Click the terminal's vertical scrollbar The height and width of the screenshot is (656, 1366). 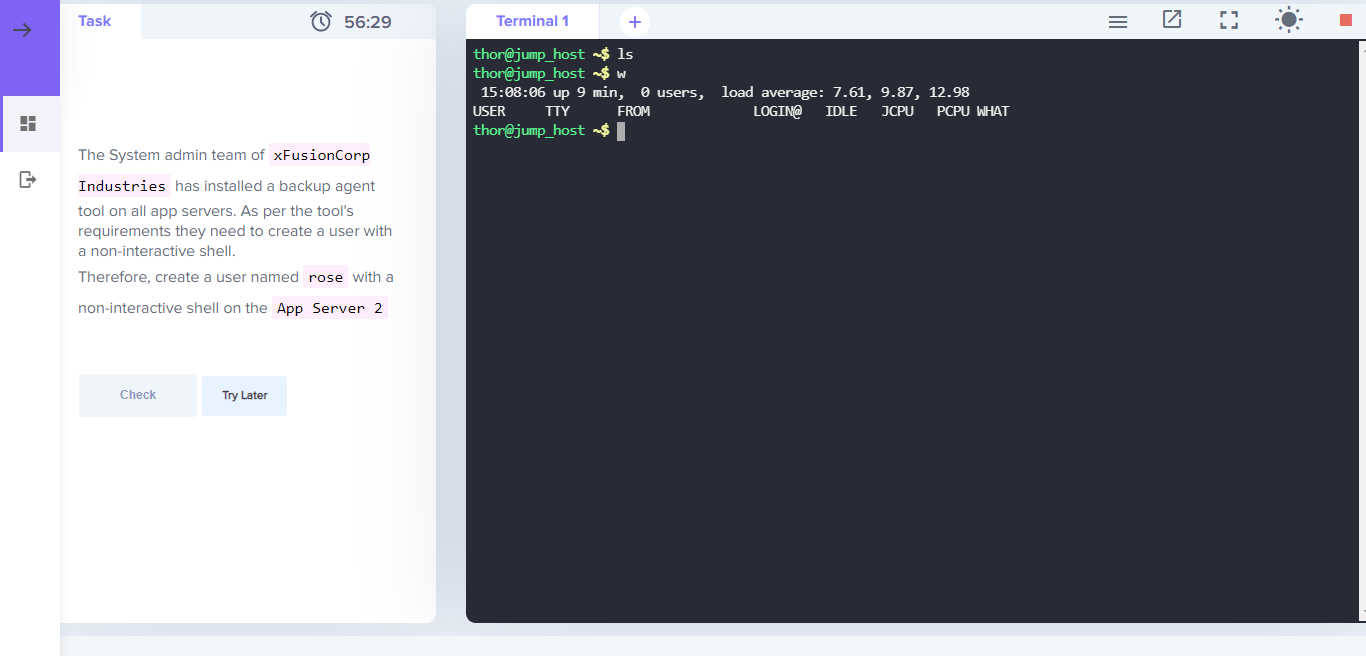tap(1361, 300)
